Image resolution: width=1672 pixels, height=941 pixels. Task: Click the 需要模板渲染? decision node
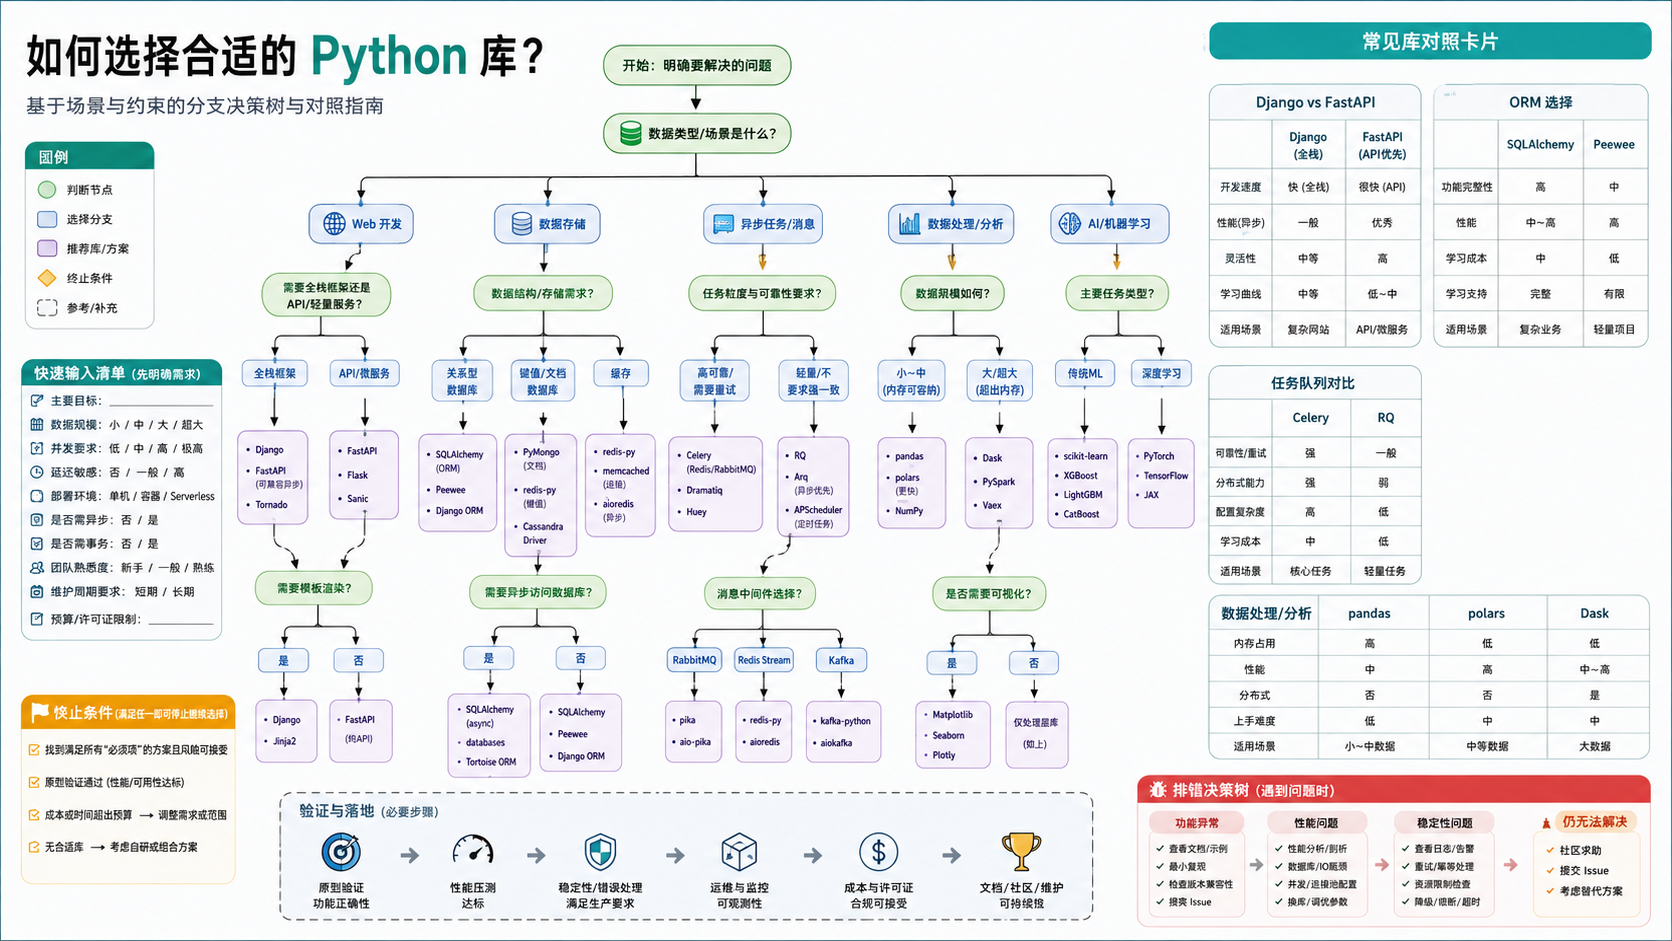314,588
